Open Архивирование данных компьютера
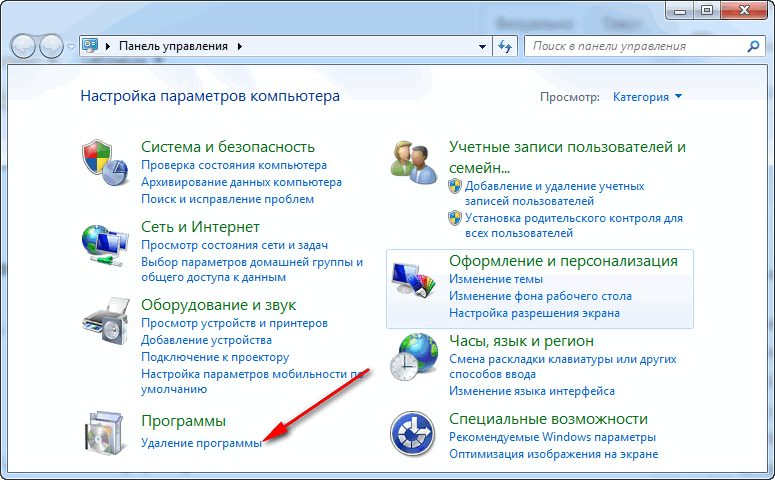Screen dimensions: 775x480 click(x=241, y=182)
